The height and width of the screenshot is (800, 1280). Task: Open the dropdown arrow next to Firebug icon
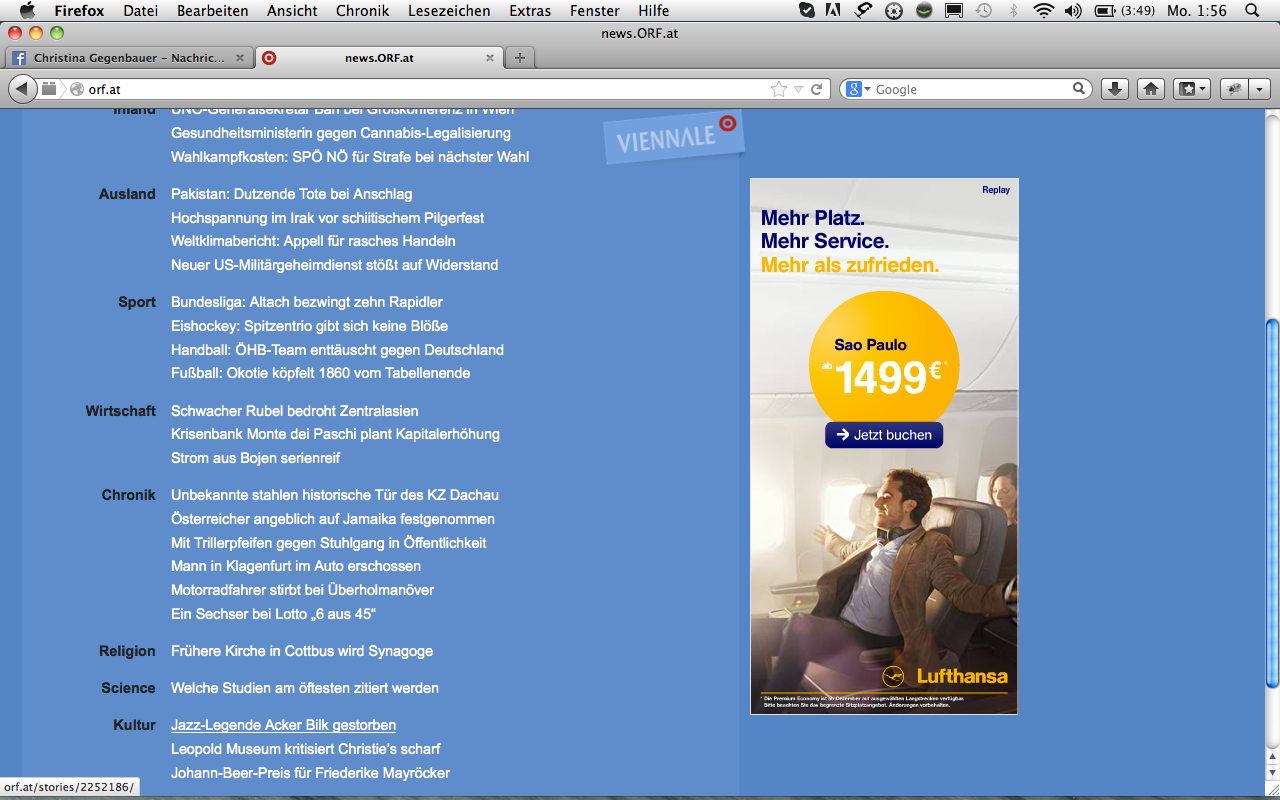1259,89
